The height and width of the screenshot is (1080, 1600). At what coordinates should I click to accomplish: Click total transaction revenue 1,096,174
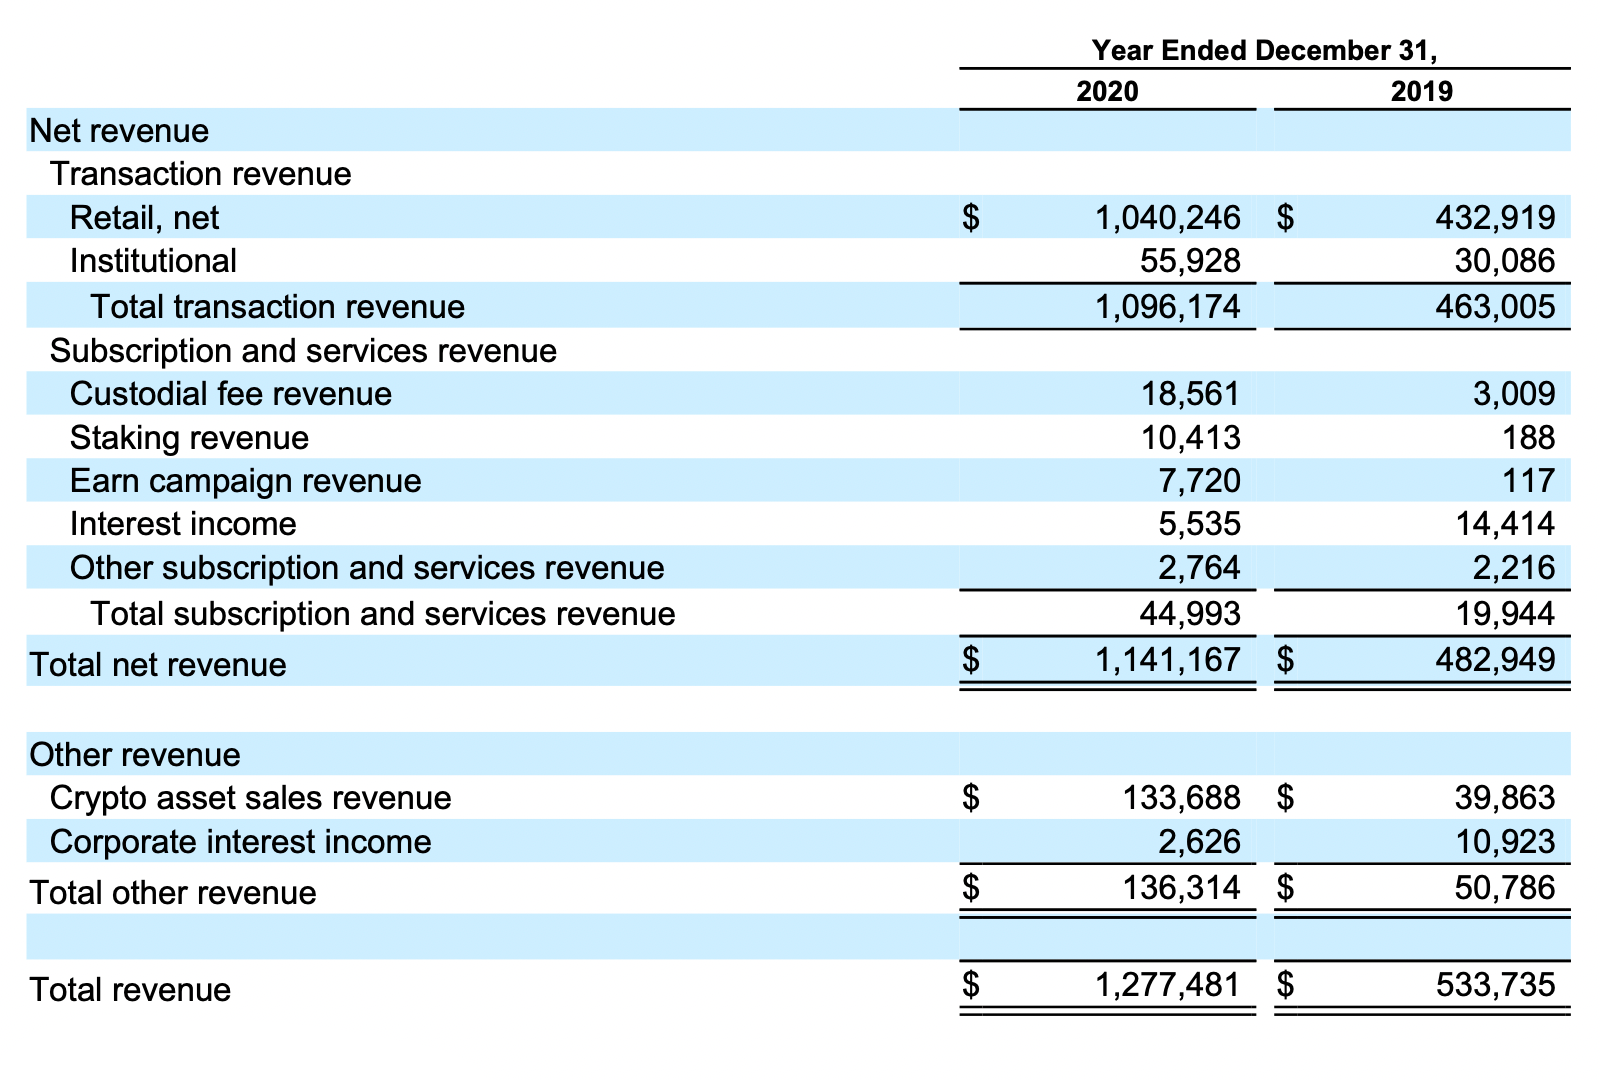[x=1168, y=306]
